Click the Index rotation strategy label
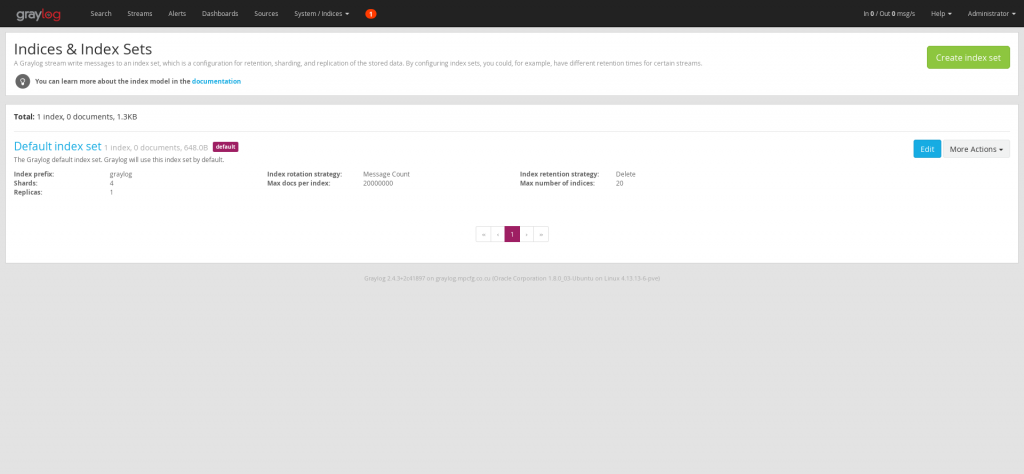 coord(304,174)
